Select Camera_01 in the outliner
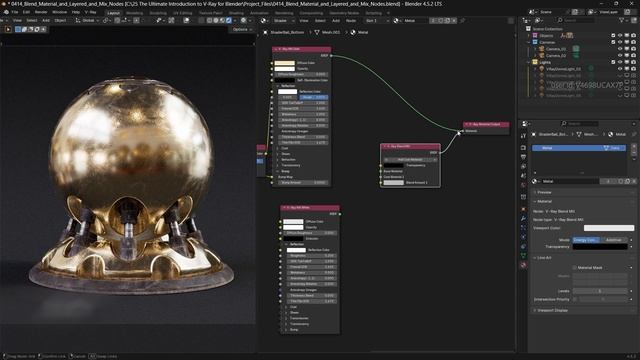The height and width of the screenshot is (360, 640). [556, 49]
